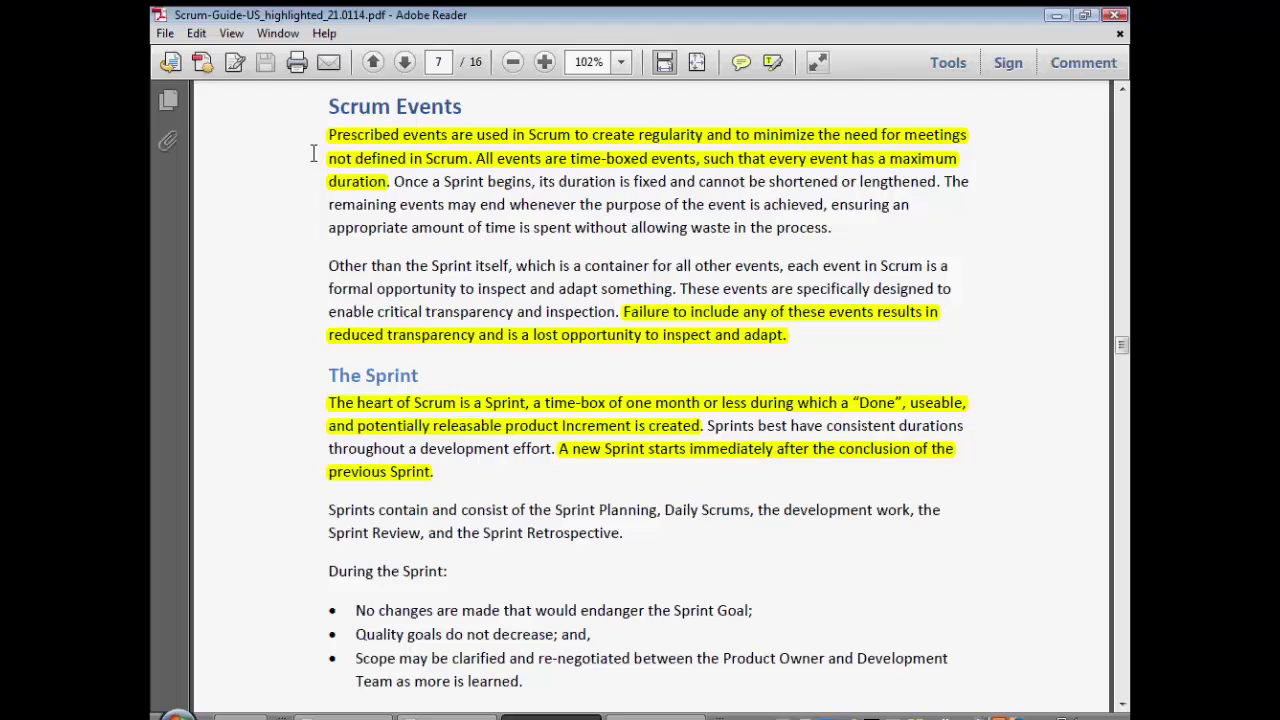
Task: Click the zoom value field showing 102%
Action: point(589,62)
